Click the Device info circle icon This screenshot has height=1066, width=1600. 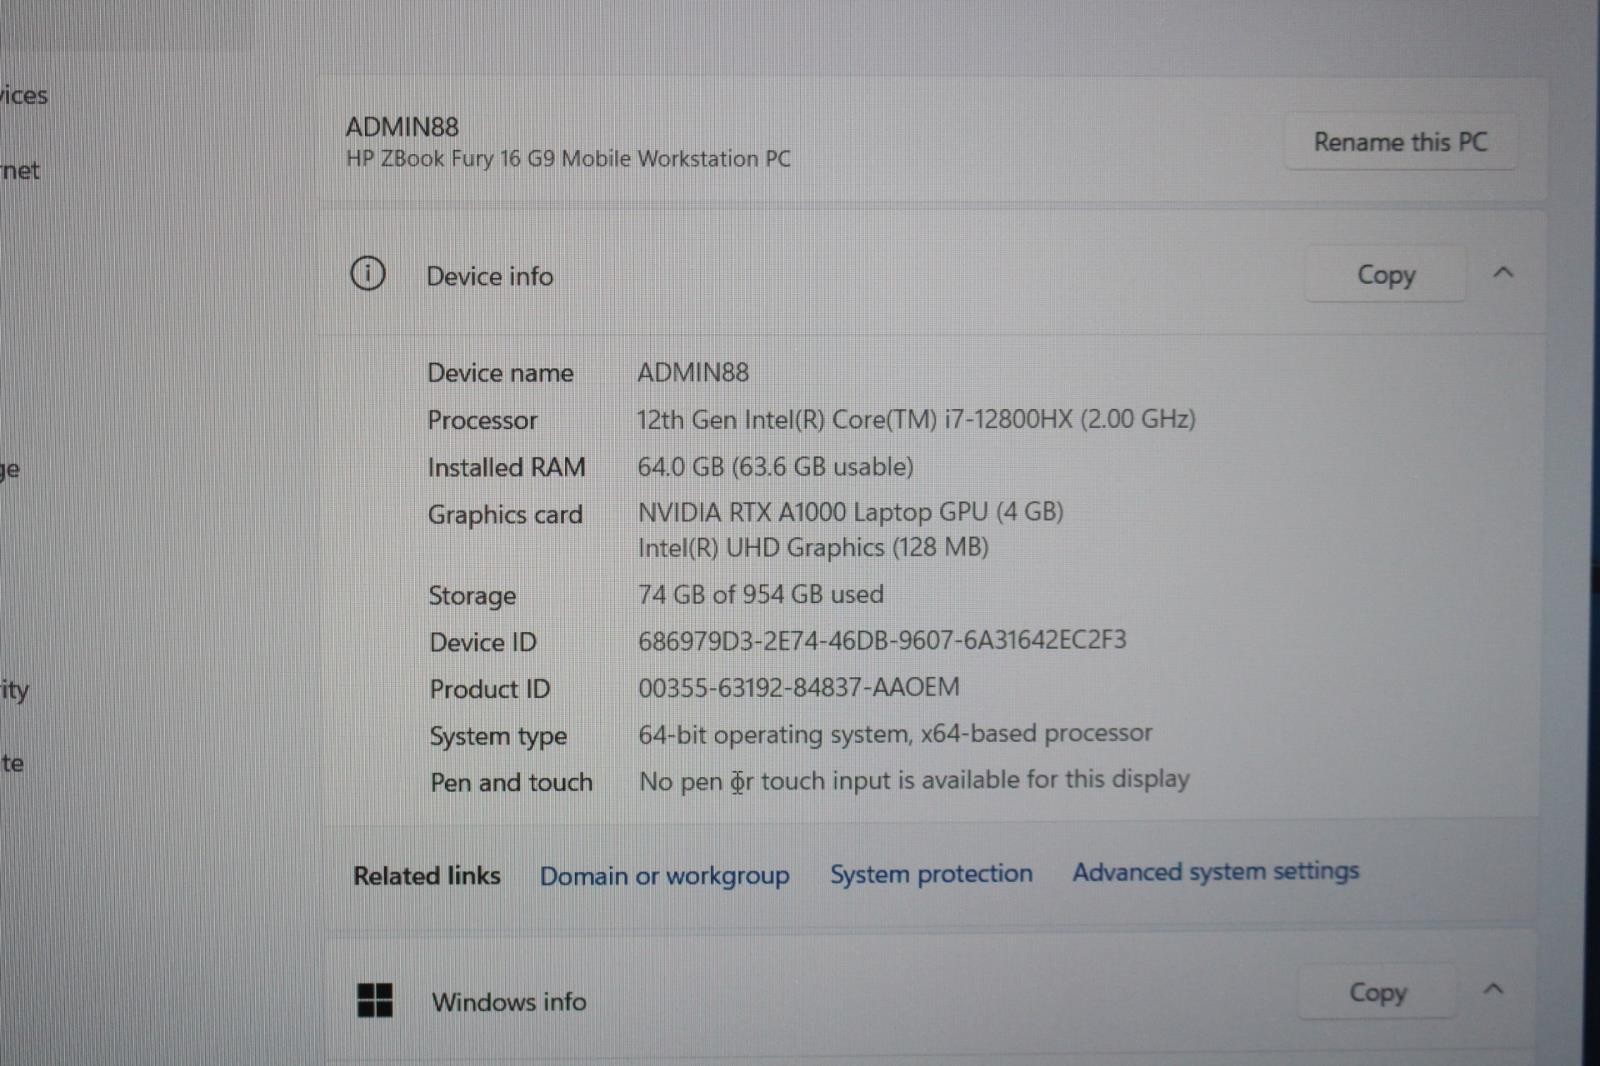click(367, 273)
